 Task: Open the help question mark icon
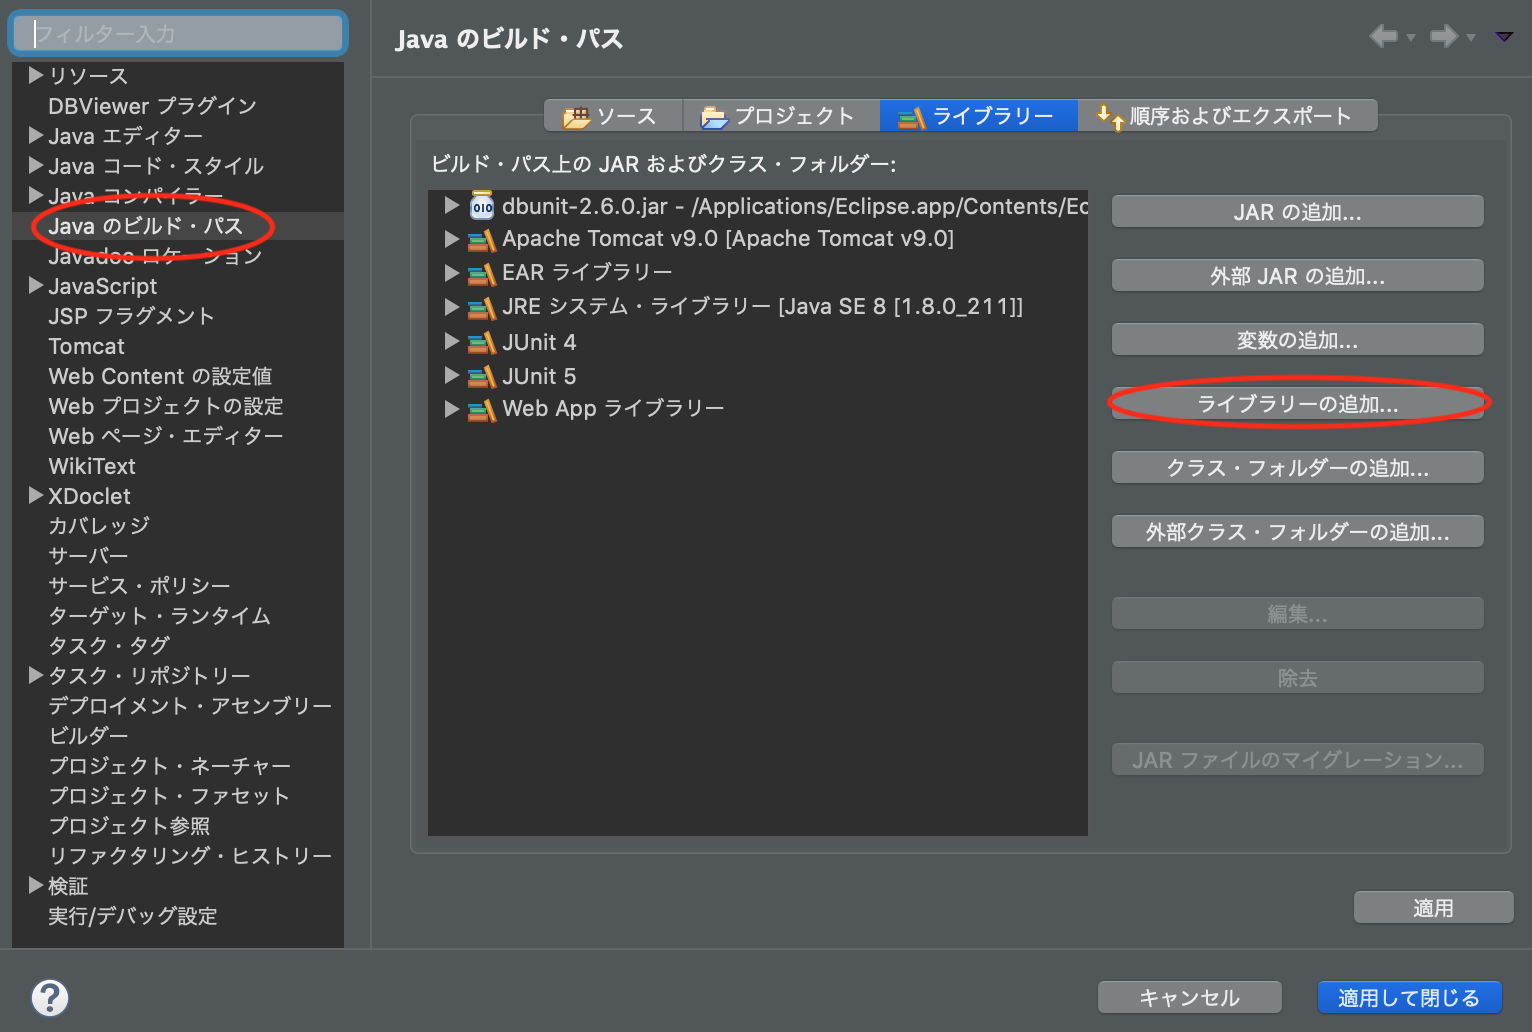50,997
